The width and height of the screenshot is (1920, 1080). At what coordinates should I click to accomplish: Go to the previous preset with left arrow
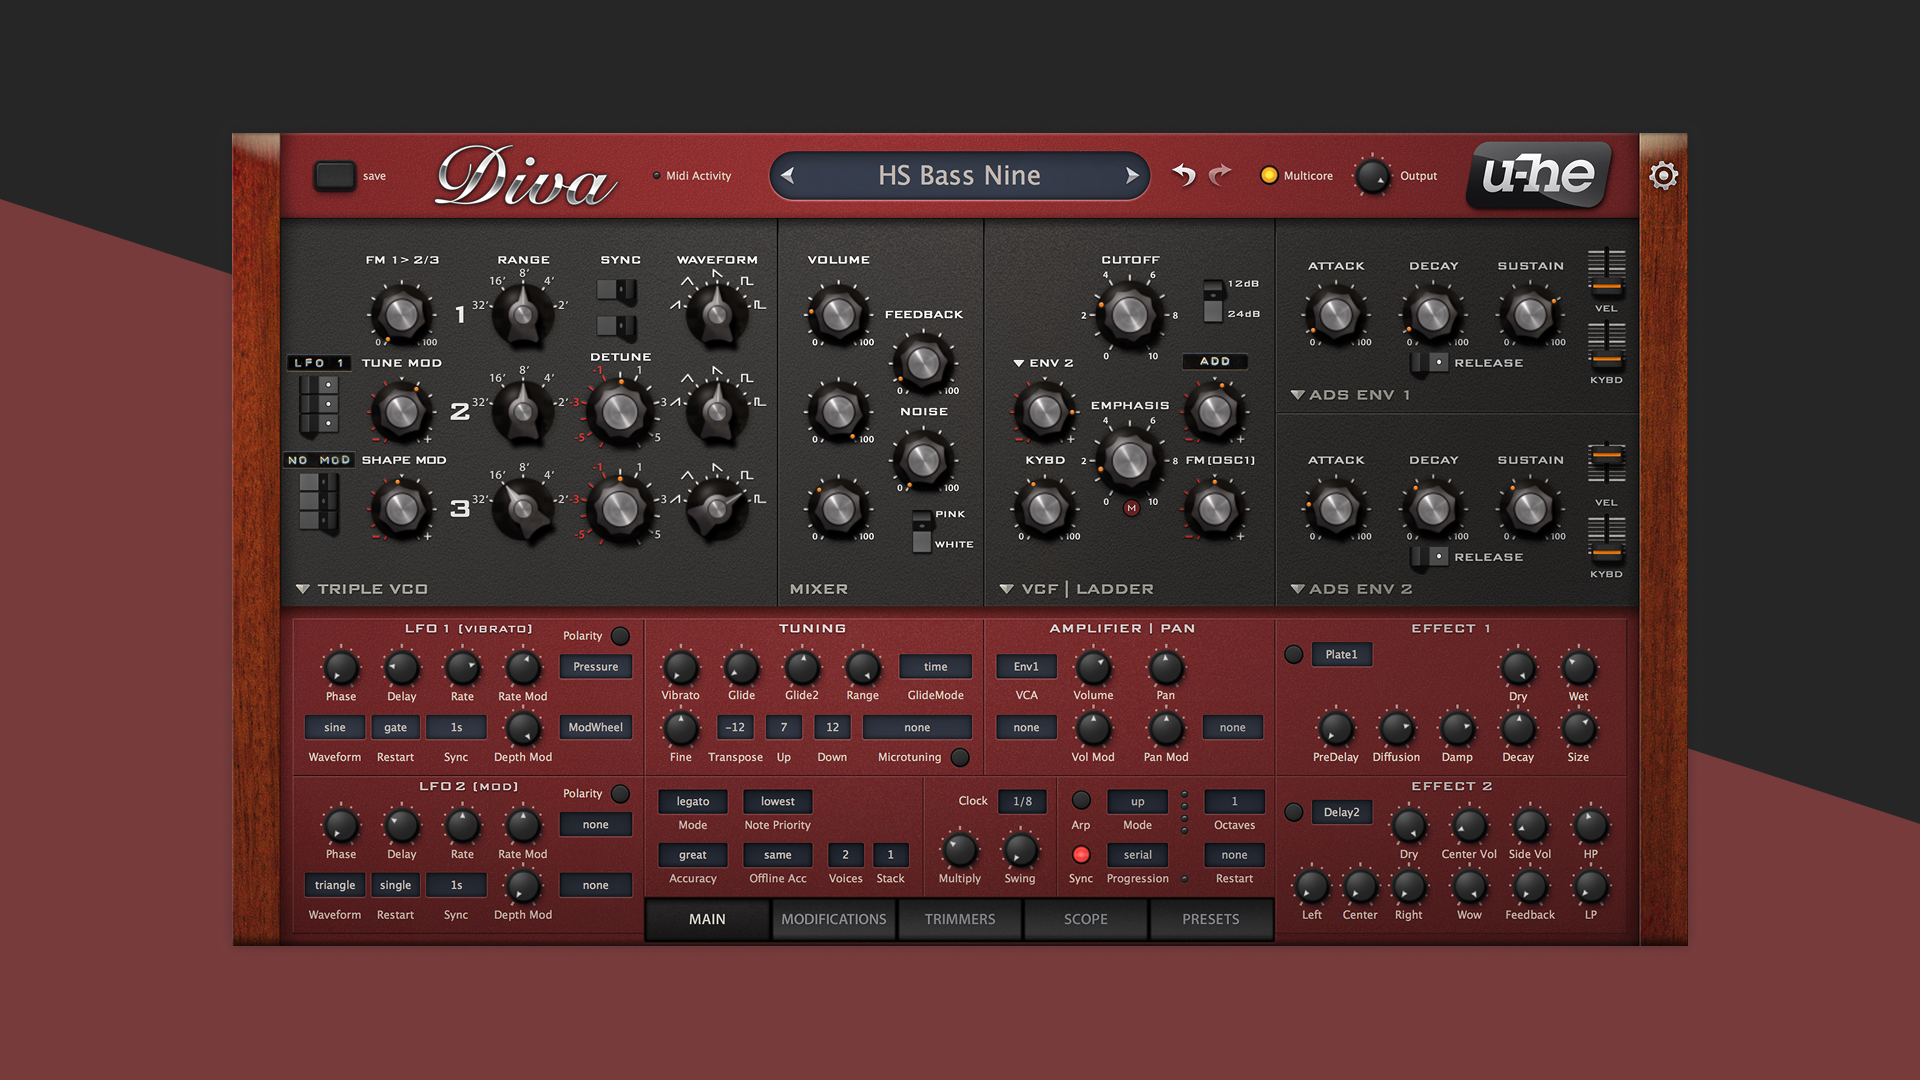[x=788, y=175]
